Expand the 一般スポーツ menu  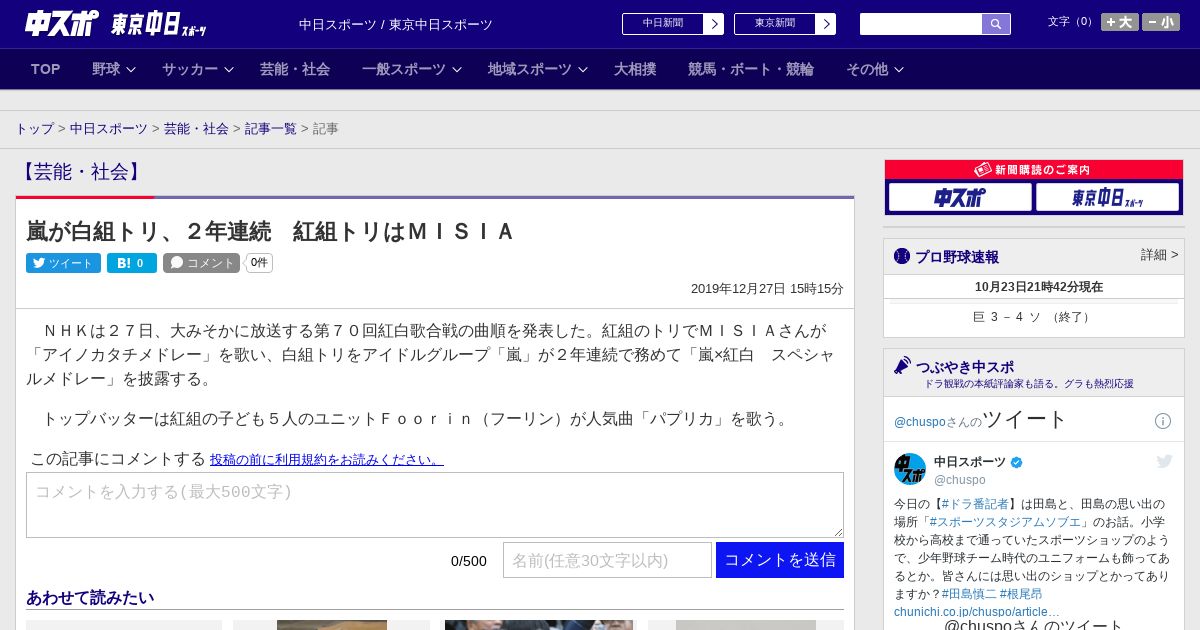click(412, 69)
